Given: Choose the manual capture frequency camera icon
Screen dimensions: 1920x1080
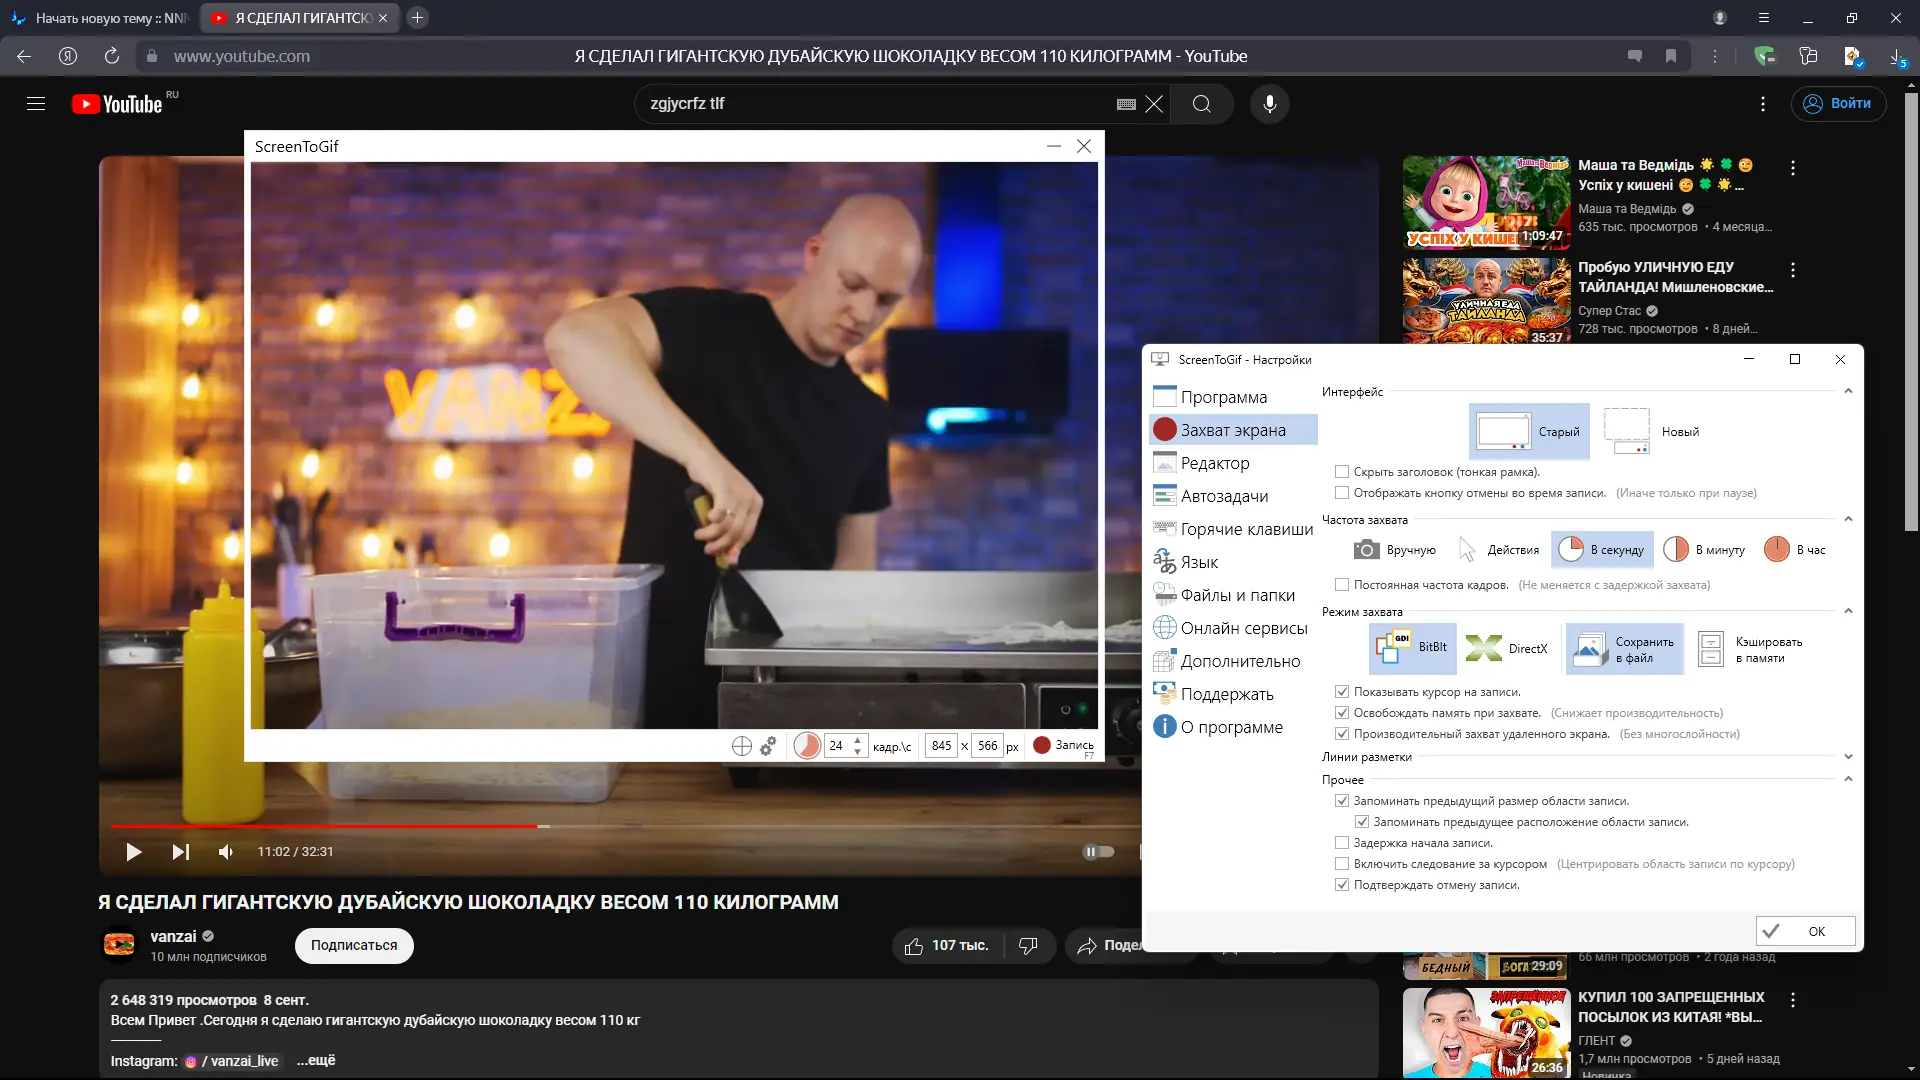Looking at the screenshot, I should coord(1366,550).
